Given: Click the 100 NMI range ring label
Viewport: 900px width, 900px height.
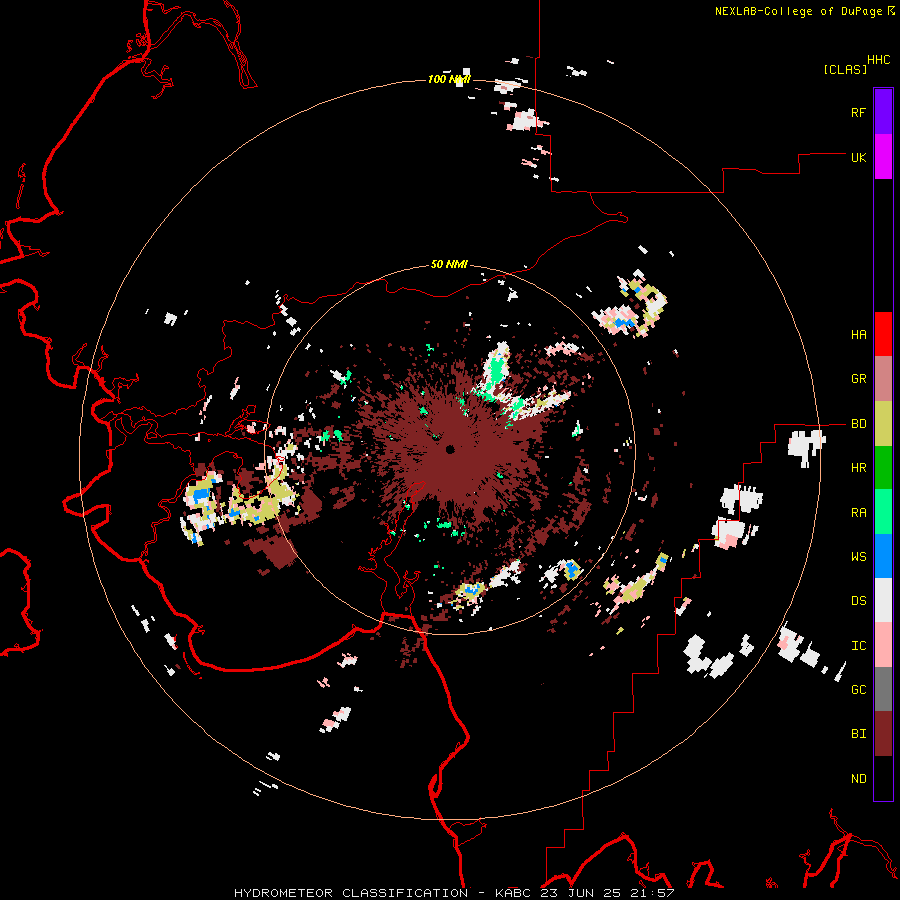Looking at the screenshot, I should (448, 79).
